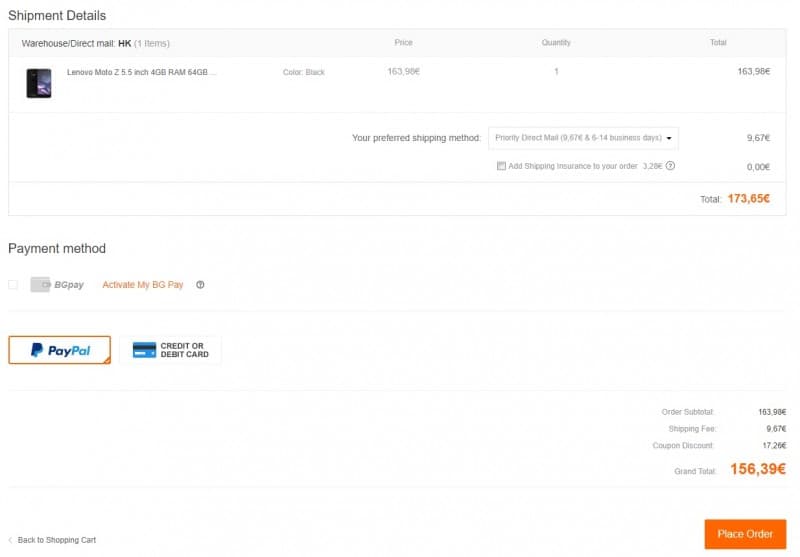Choose Credit or Debit Card payment
This screenshot has height=557, width=800.
tap(170, 350)
